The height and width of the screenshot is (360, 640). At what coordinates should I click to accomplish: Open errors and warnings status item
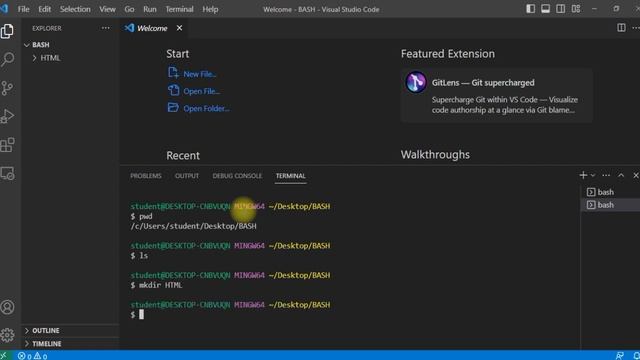[x=32, y=356]
